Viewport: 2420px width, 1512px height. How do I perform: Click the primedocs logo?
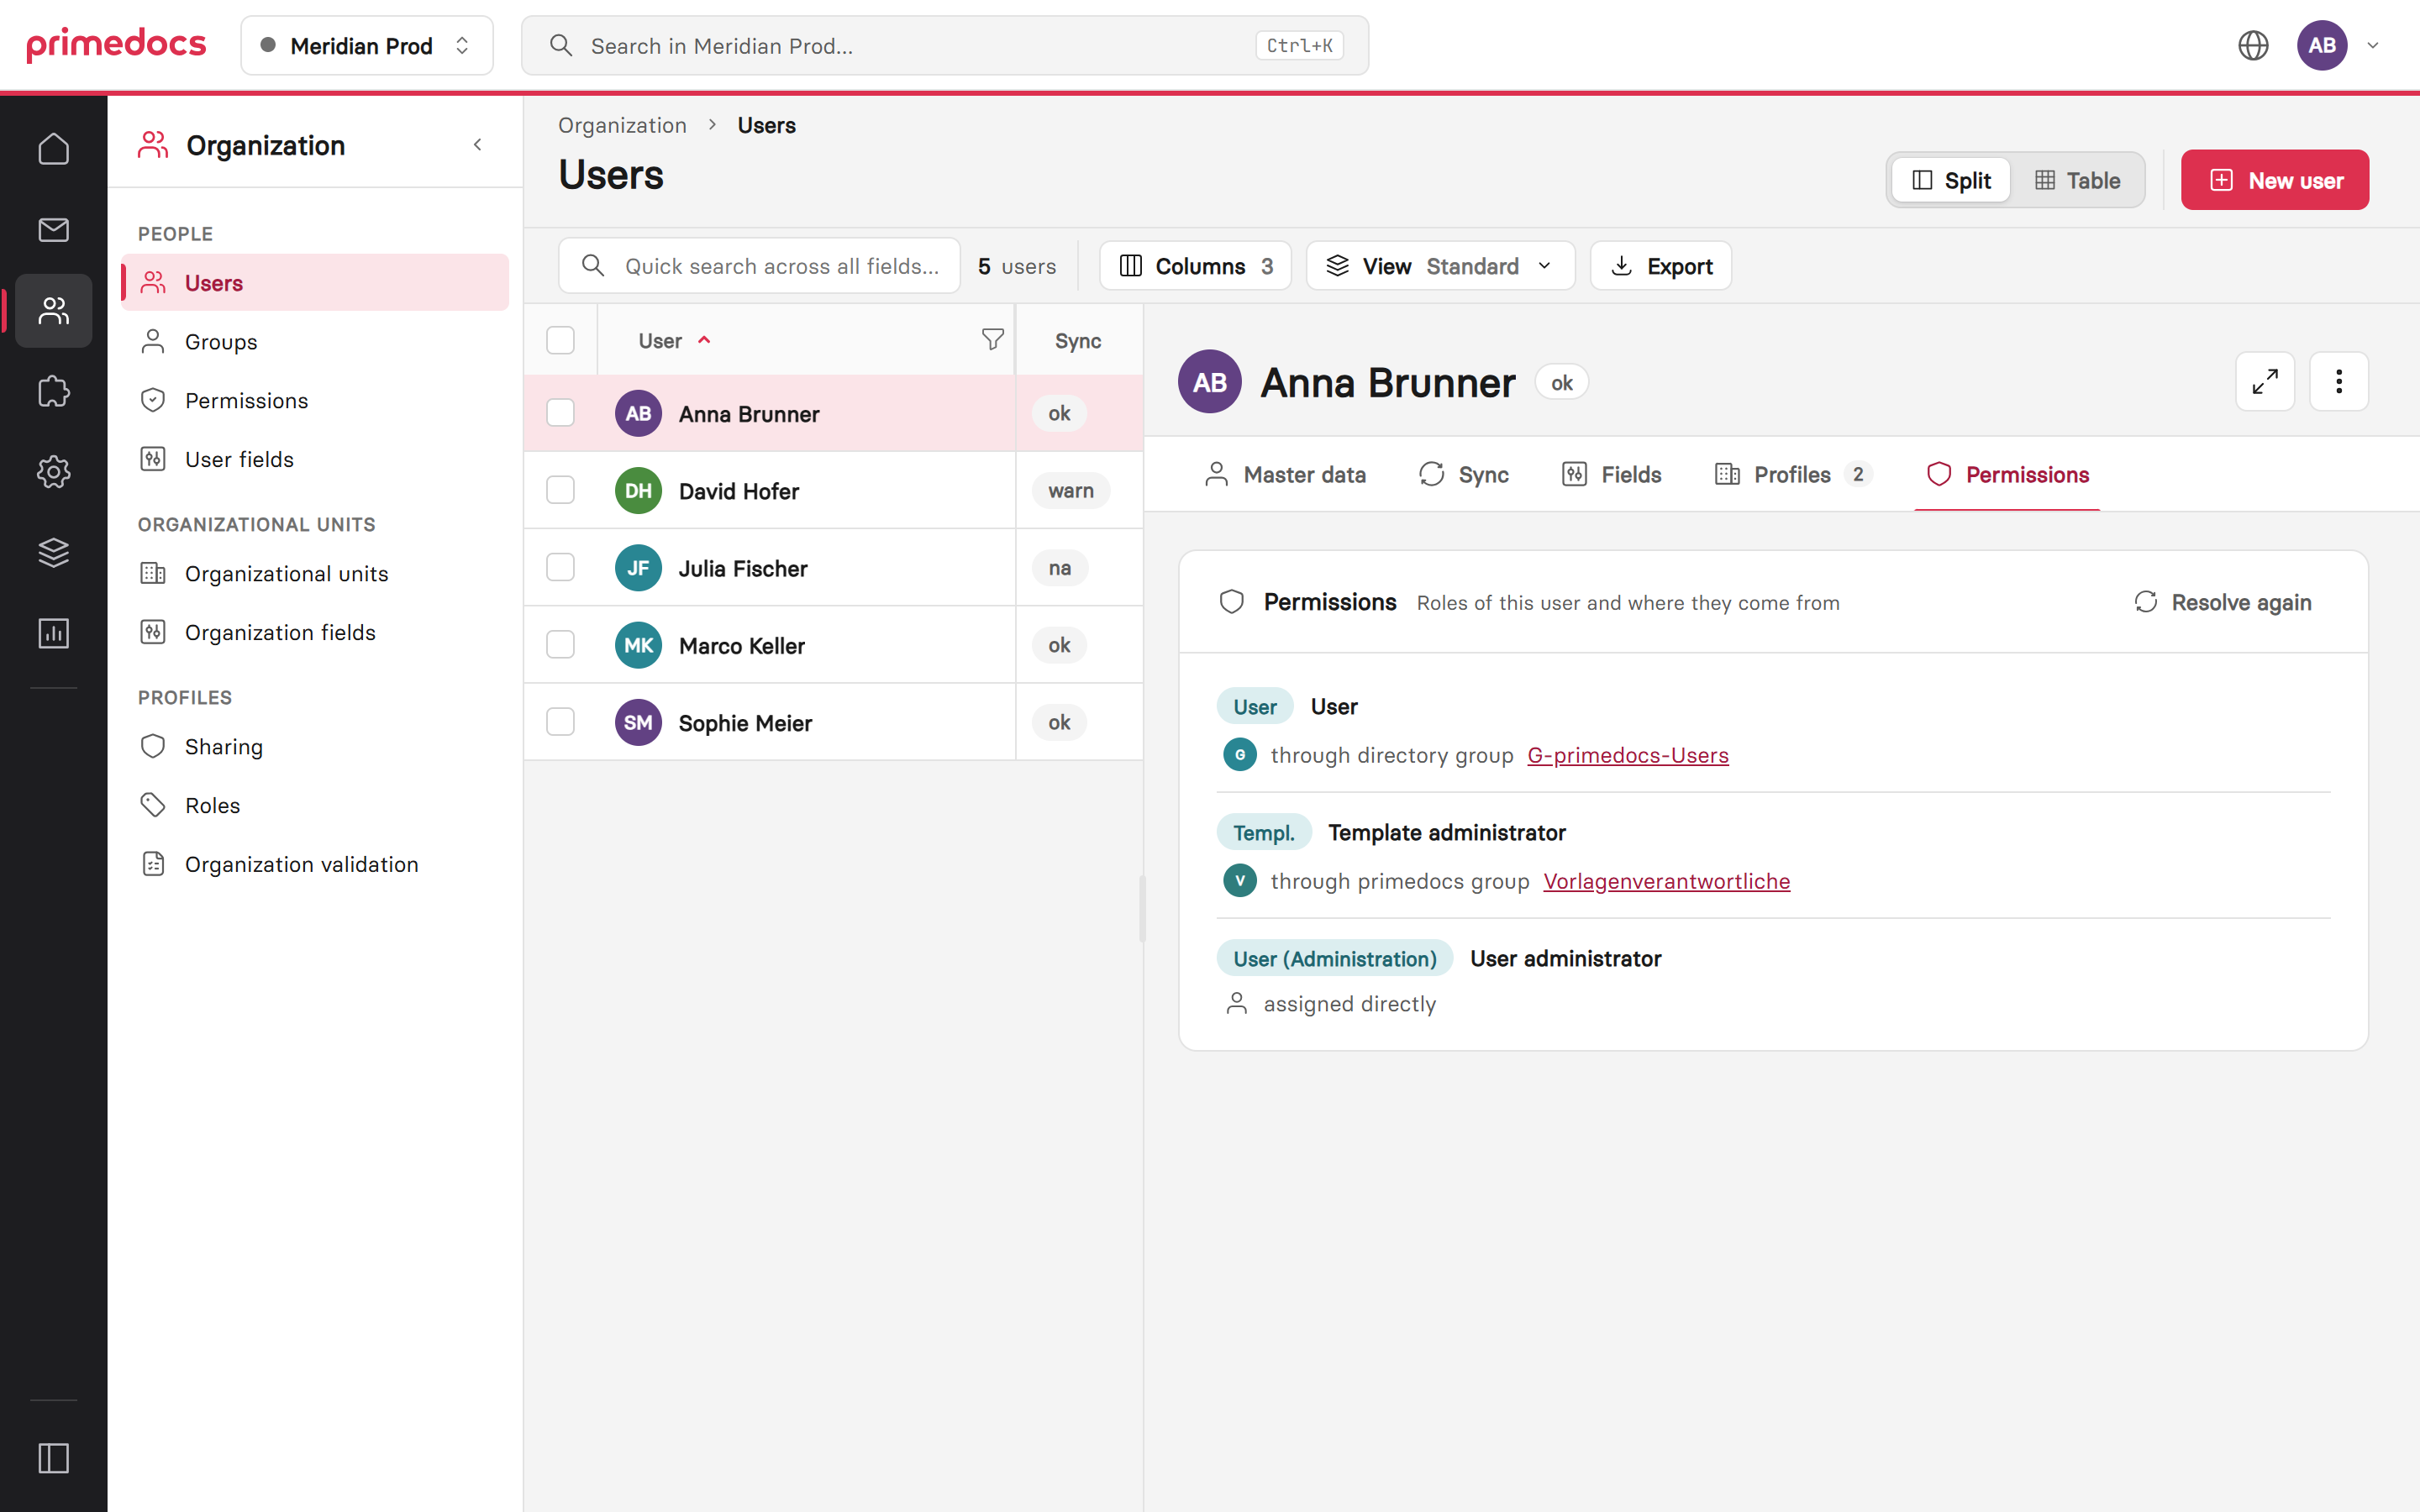tap(116, 45)
